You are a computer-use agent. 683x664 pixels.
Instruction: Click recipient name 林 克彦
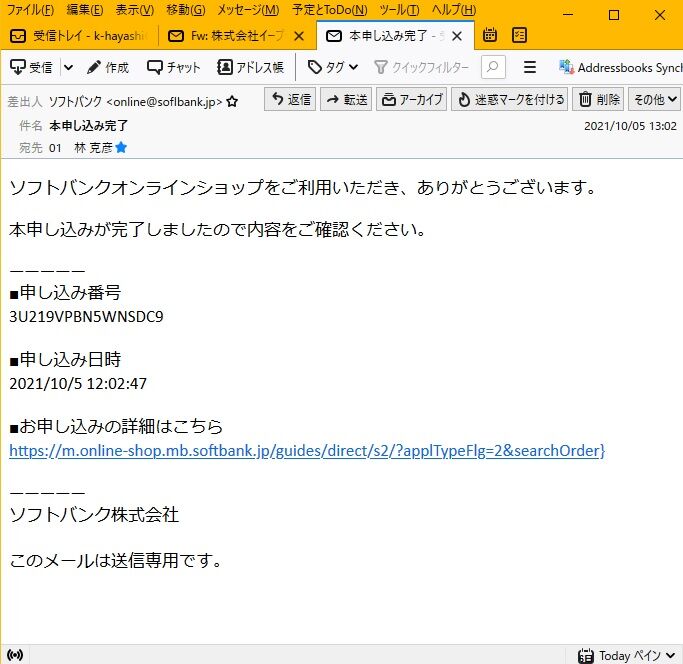[93, 148]
